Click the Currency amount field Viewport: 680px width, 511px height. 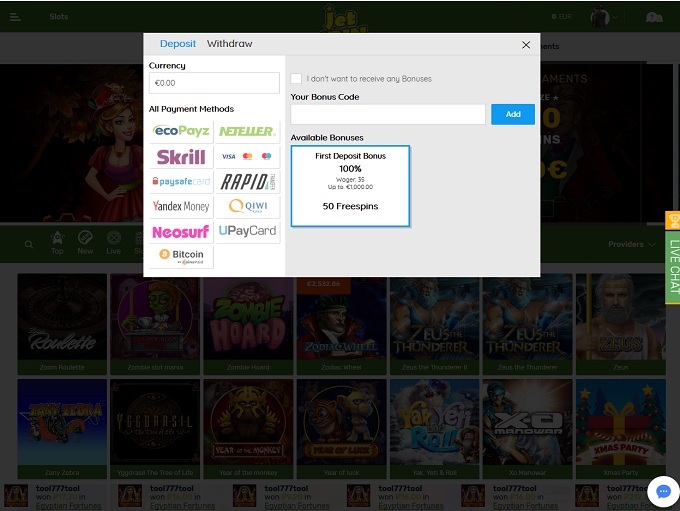coord(214,83)
